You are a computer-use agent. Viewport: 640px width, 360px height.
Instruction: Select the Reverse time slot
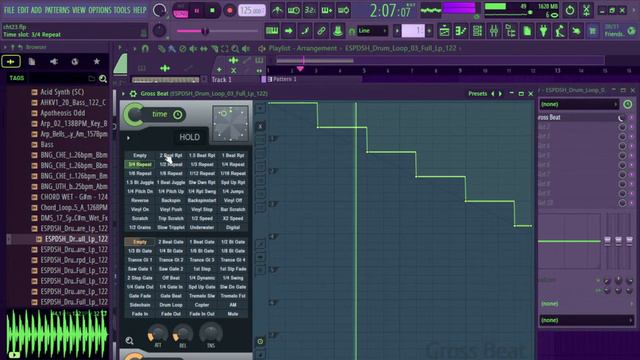tap(140, 200)
